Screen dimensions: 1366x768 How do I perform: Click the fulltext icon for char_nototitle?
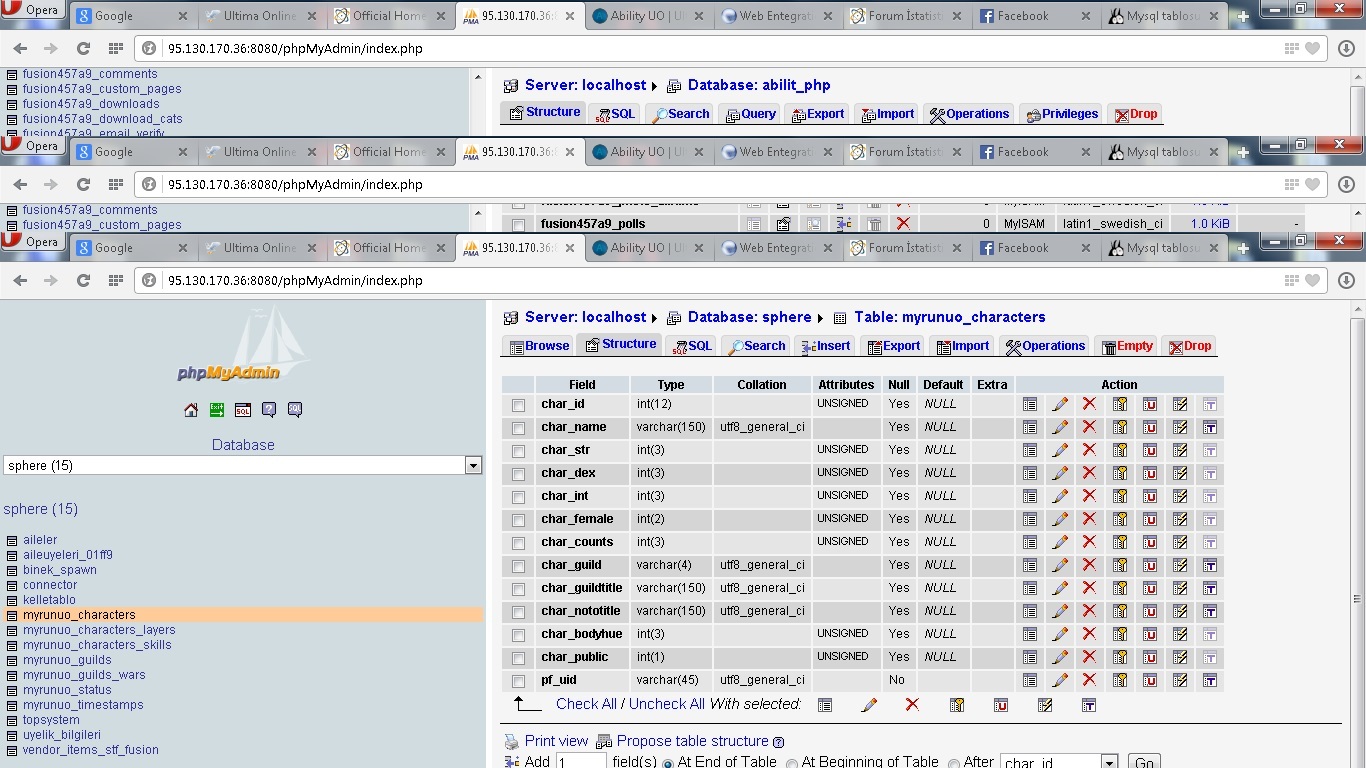(1210, 611)
